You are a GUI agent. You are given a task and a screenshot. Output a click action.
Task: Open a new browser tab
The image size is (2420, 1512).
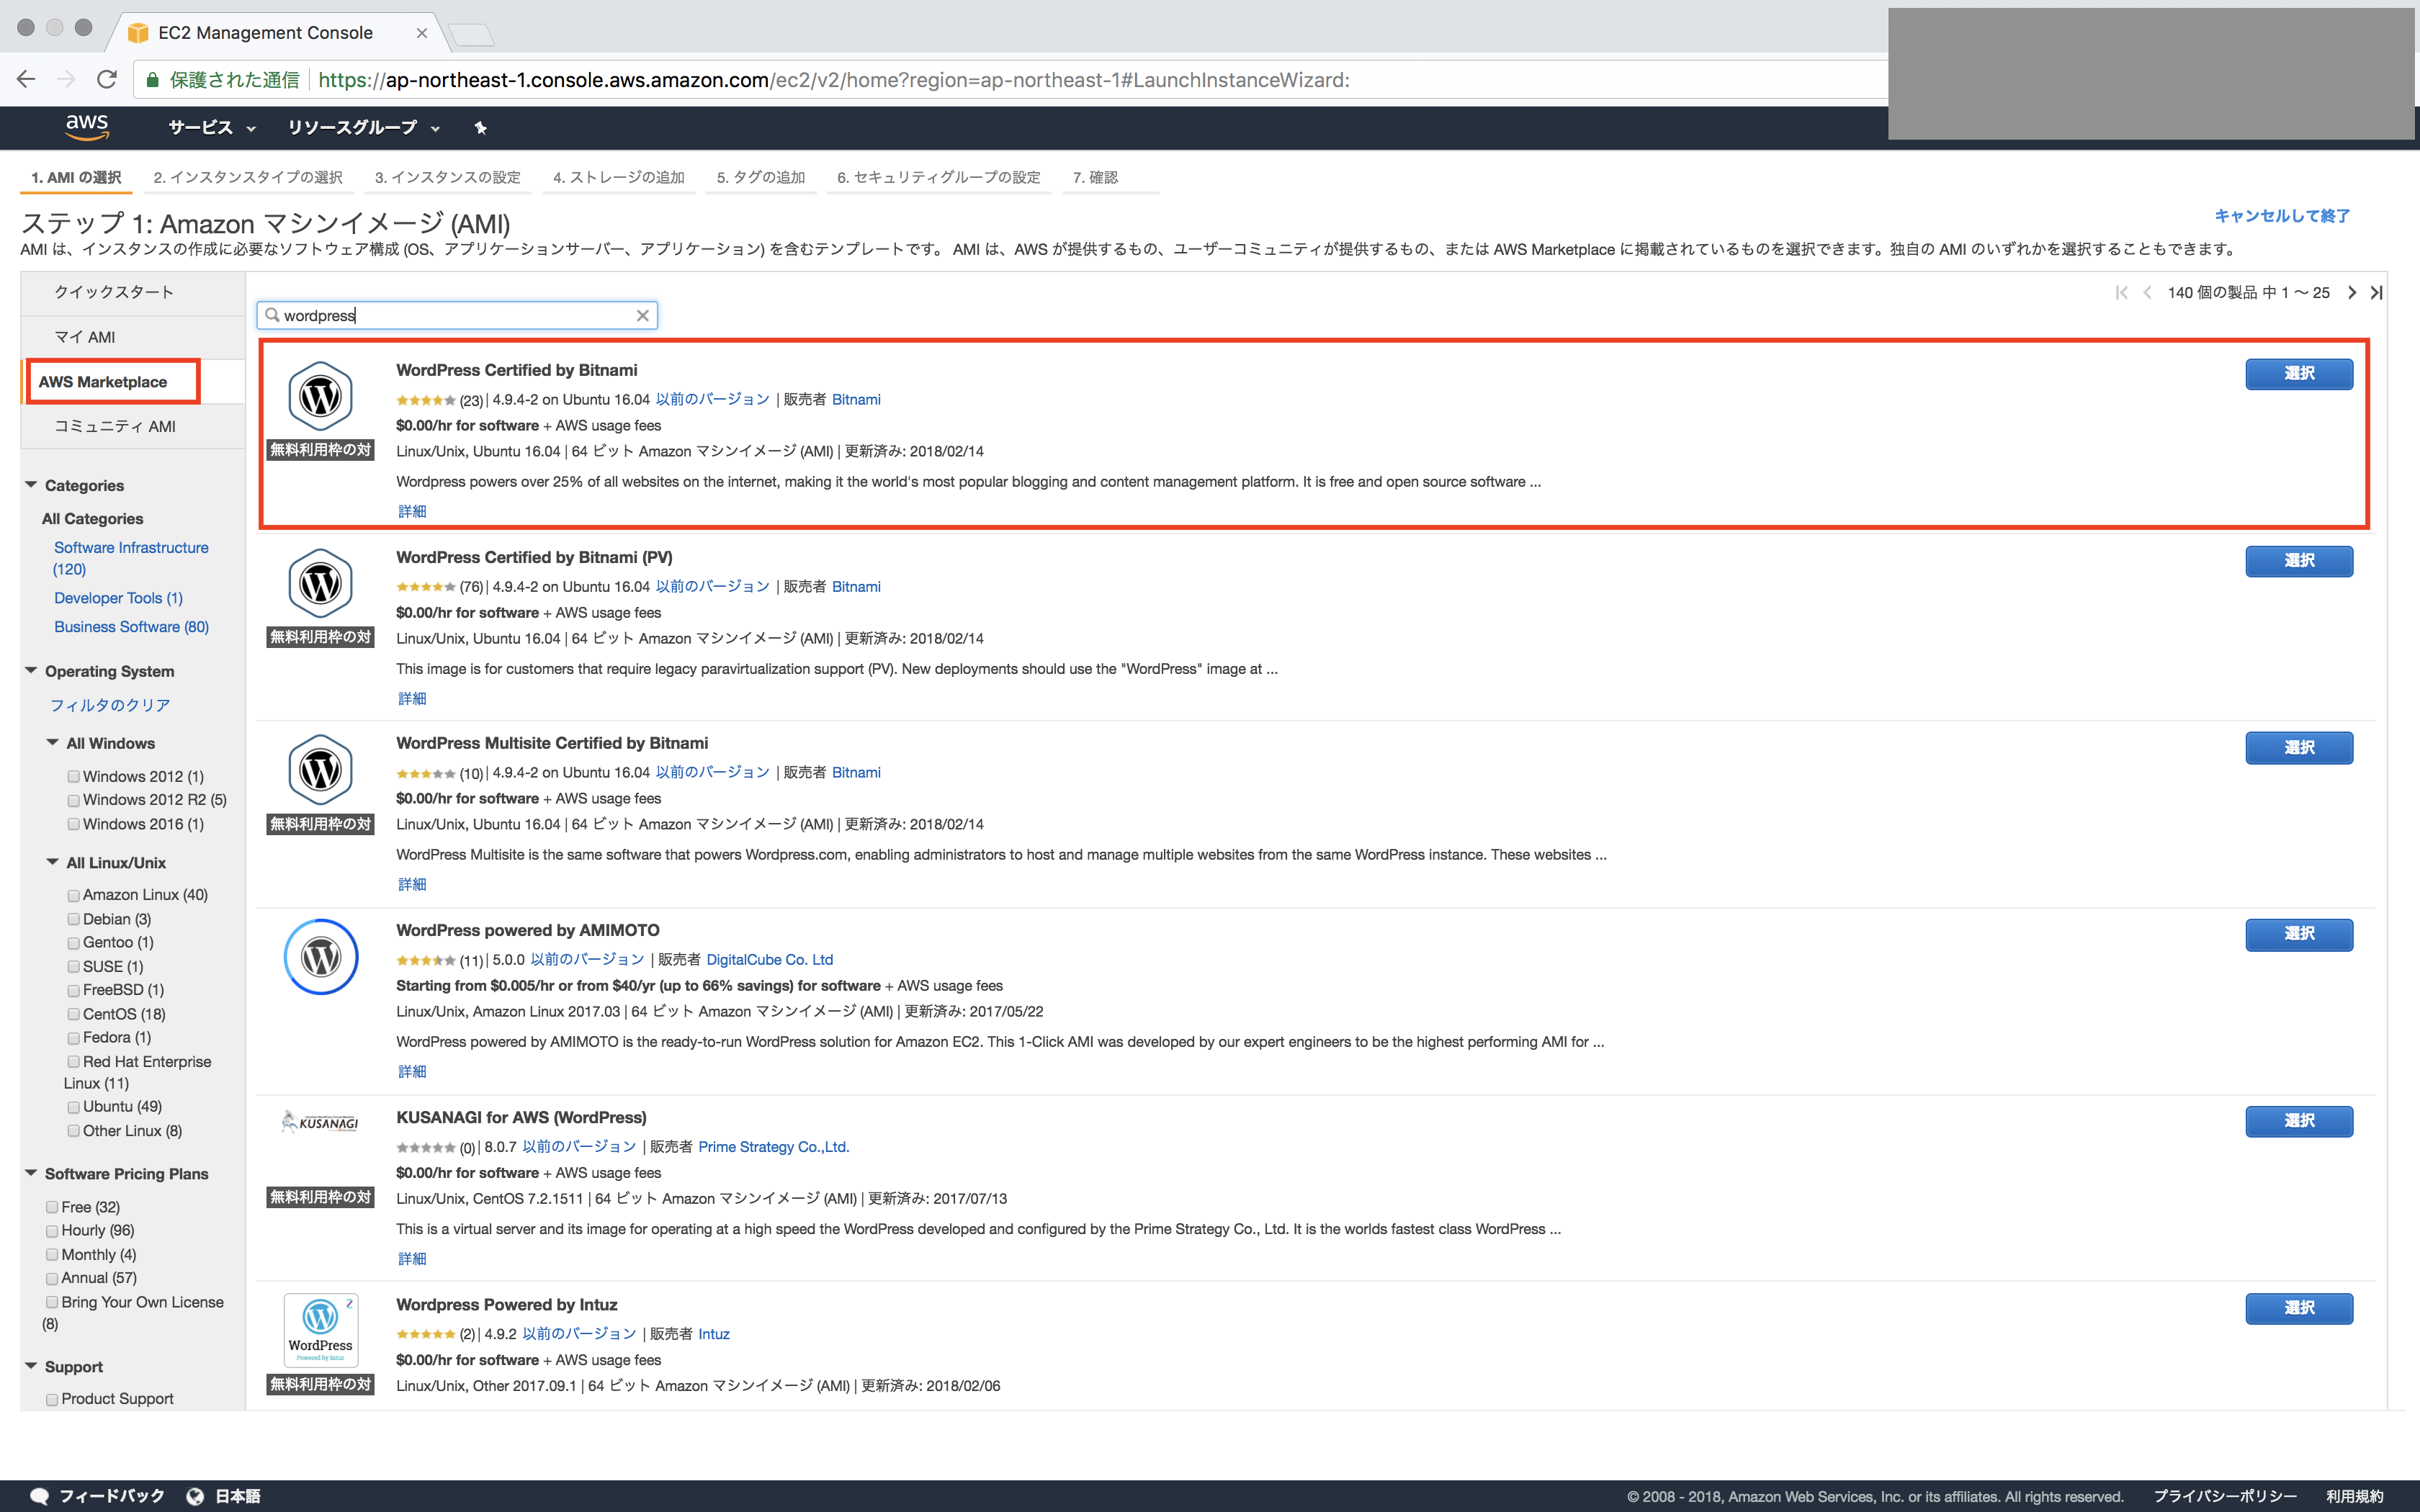[x=470, y=35]
